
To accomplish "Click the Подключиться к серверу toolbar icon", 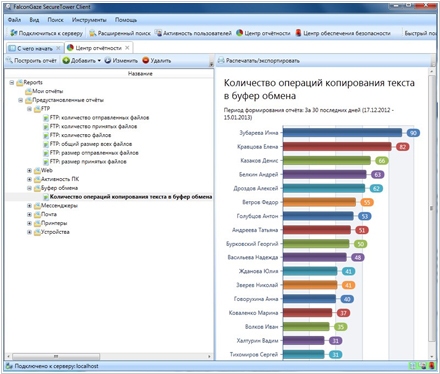I will [x=14, y=33].
